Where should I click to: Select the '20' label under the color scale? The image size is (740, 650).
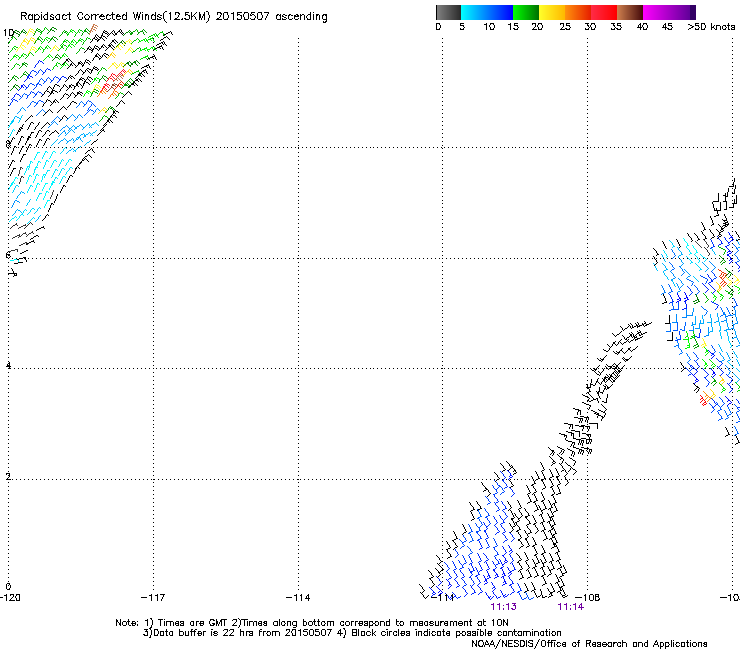(x=537, y=27)
